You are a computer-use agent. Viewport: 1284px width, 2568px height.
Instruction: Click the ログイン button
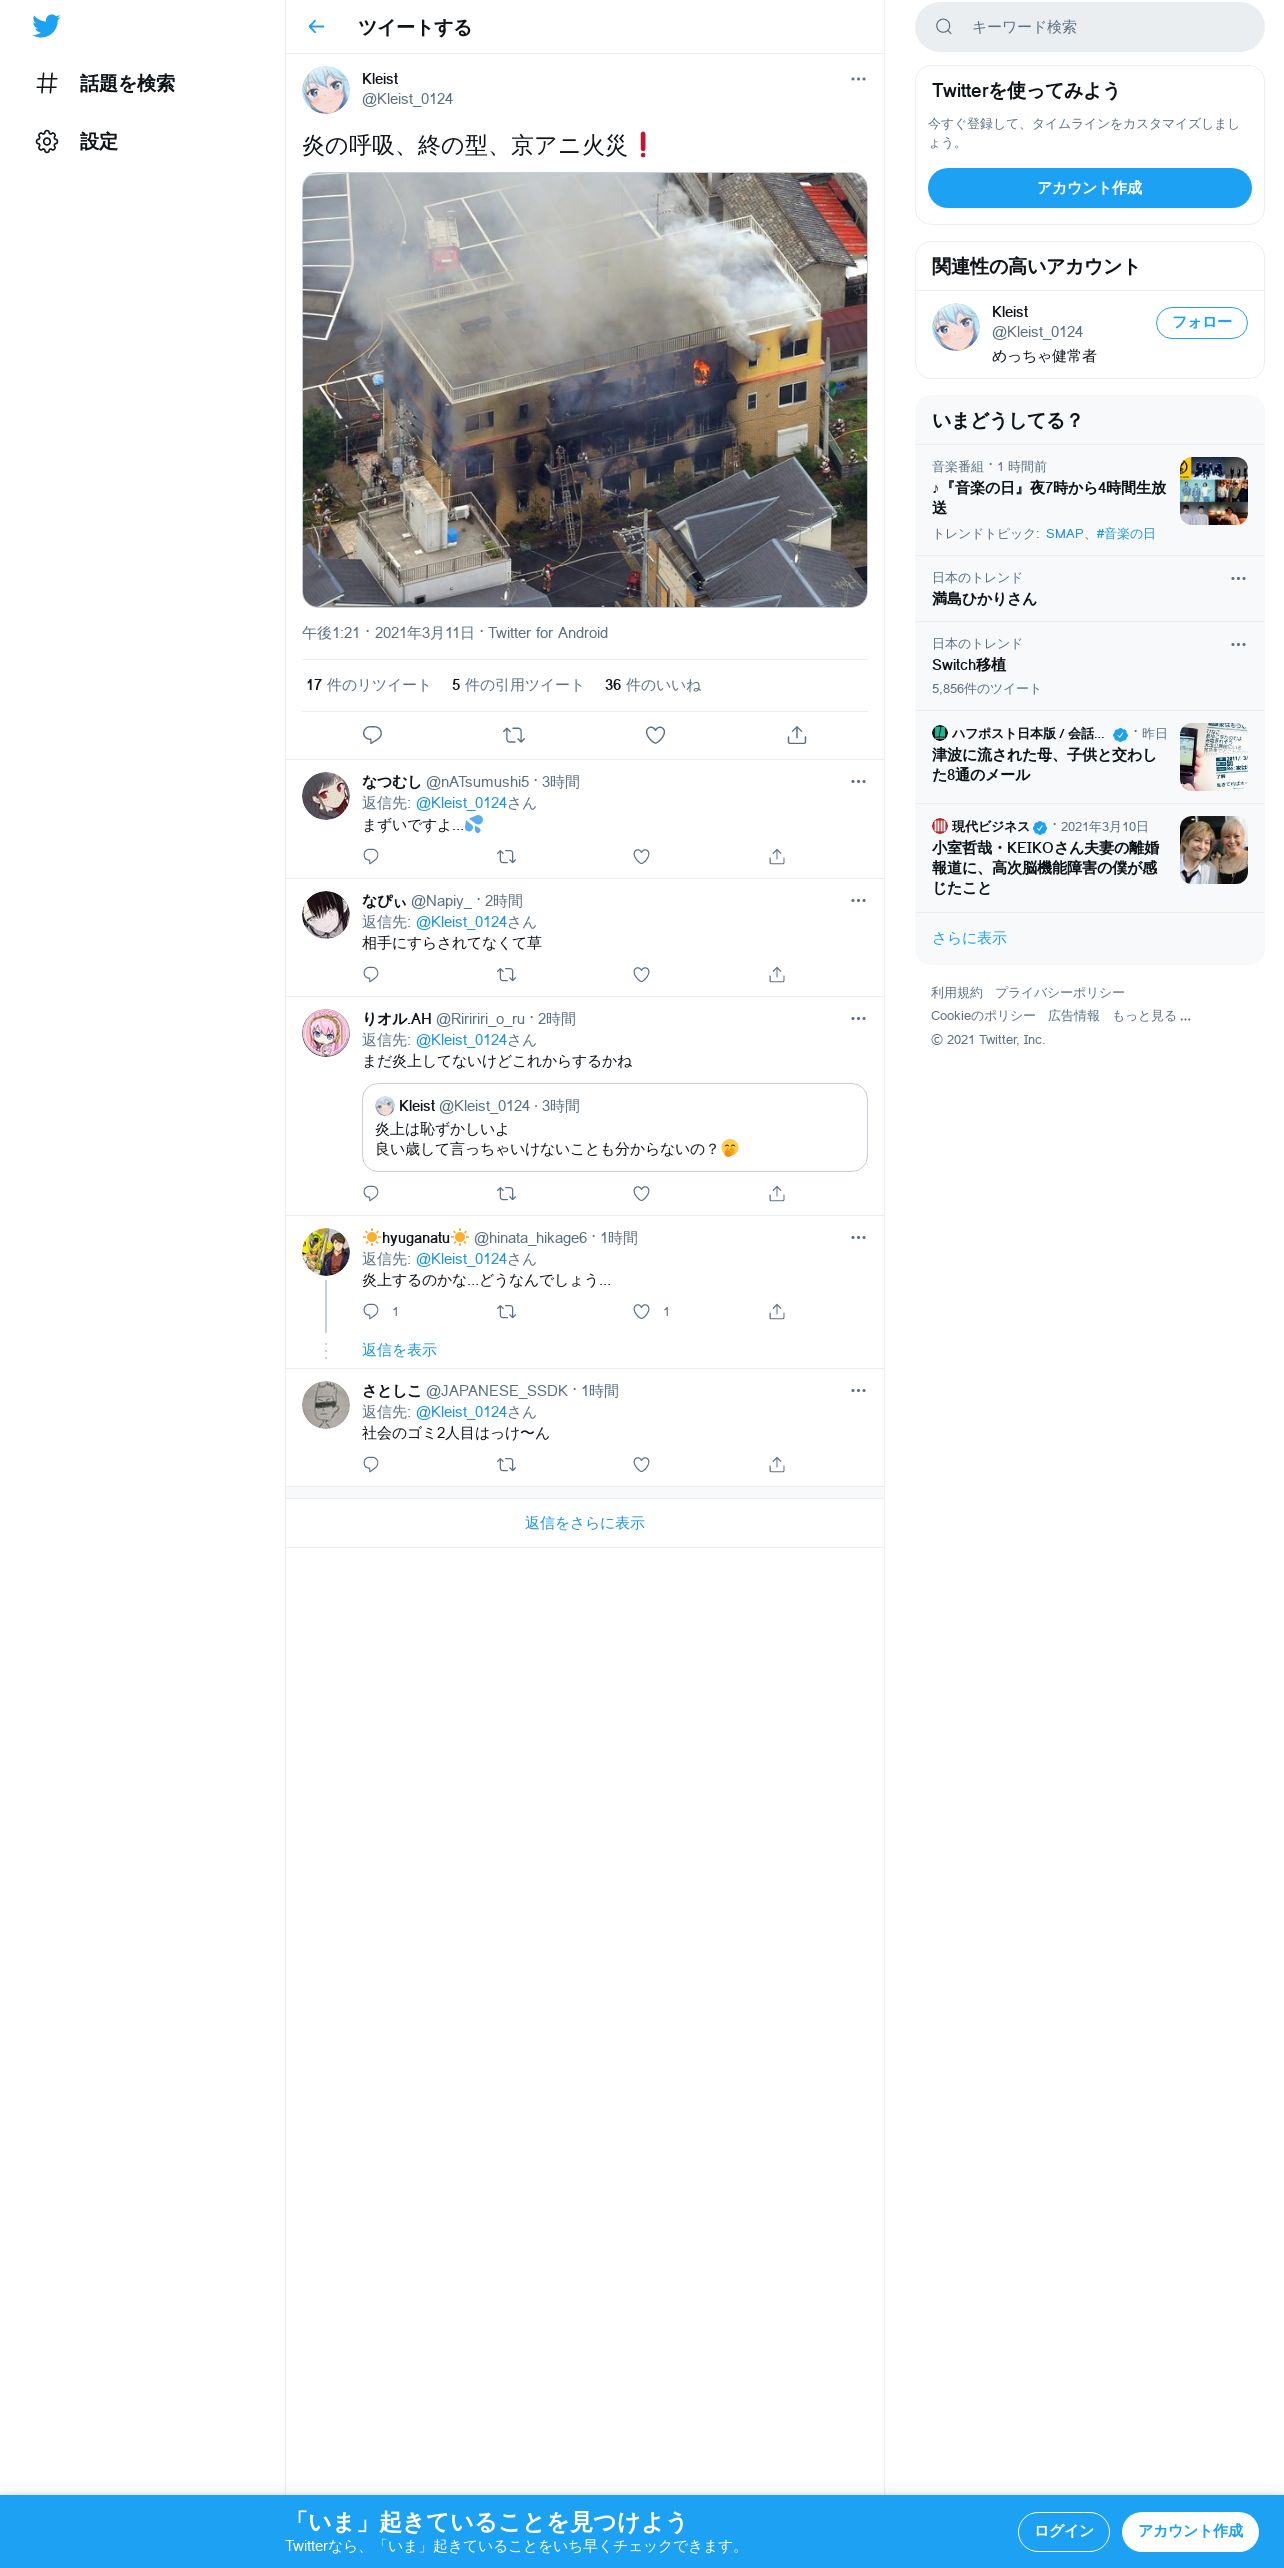pos(1063,2531)
